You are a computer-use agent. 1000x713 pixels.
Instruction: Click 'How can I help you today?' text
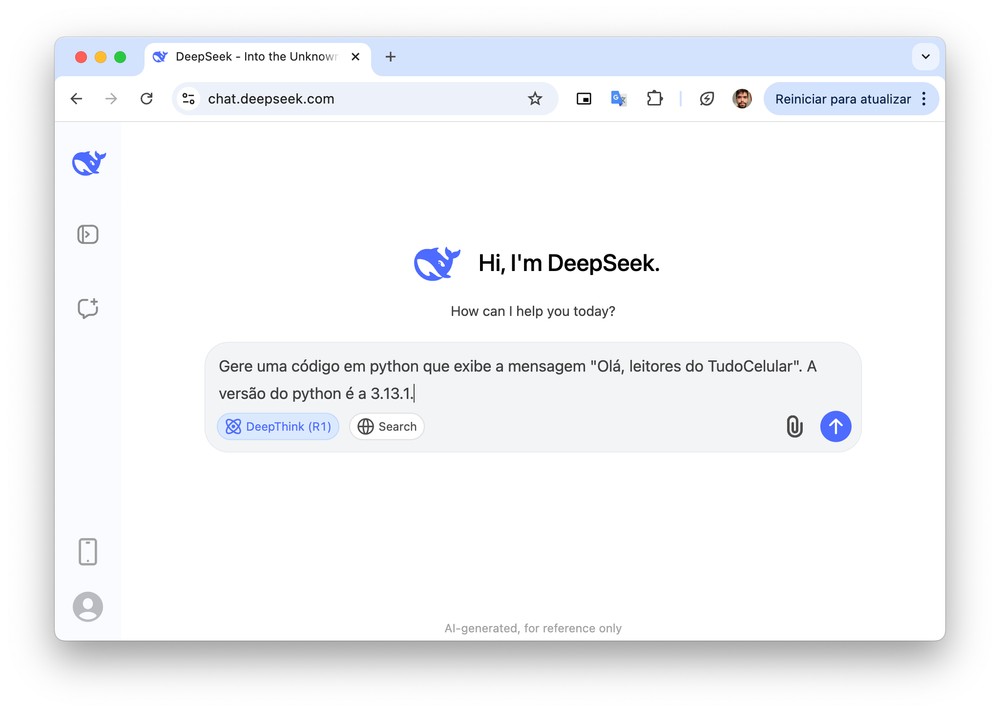[x=533, y=311]
